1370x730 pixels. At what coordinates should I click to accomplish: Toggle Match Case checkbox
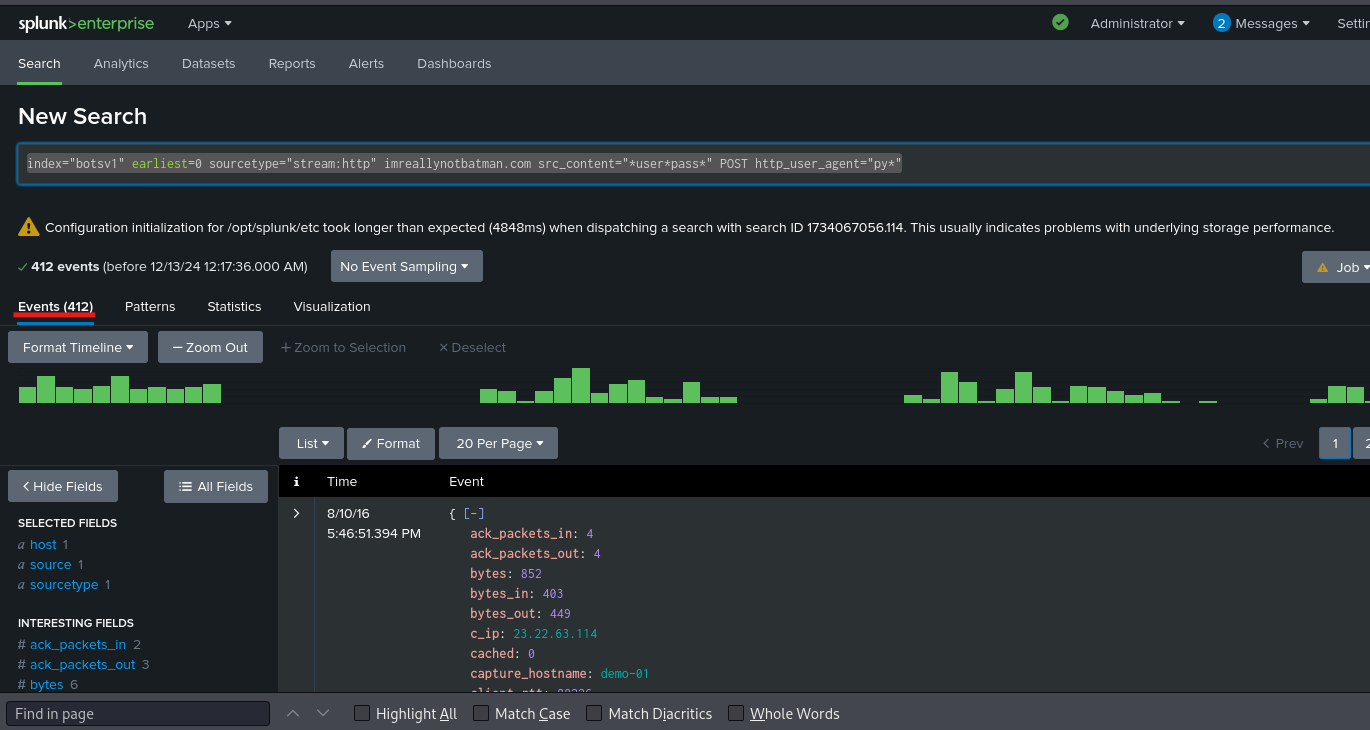481,713
